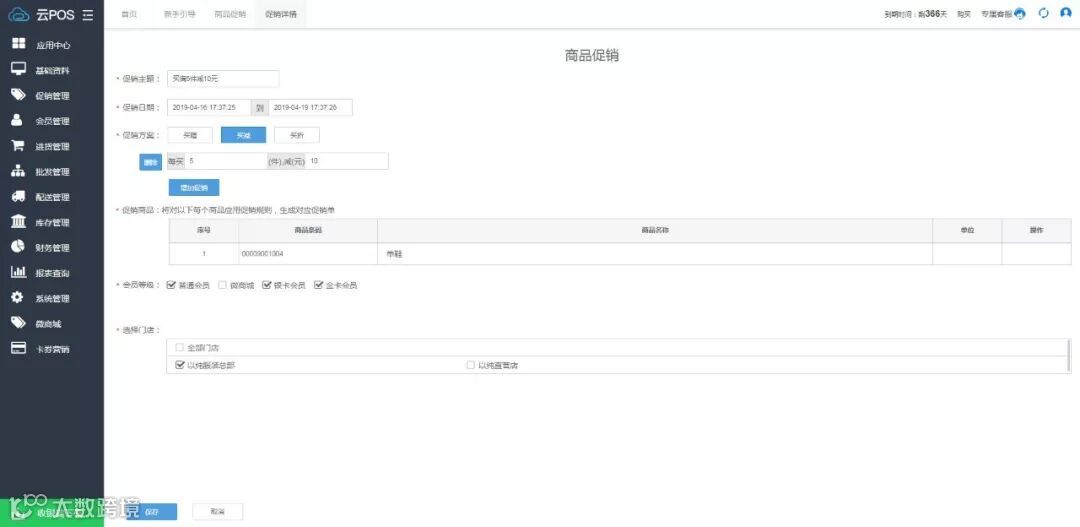Click the 操作 column header

click(1037, 230)
